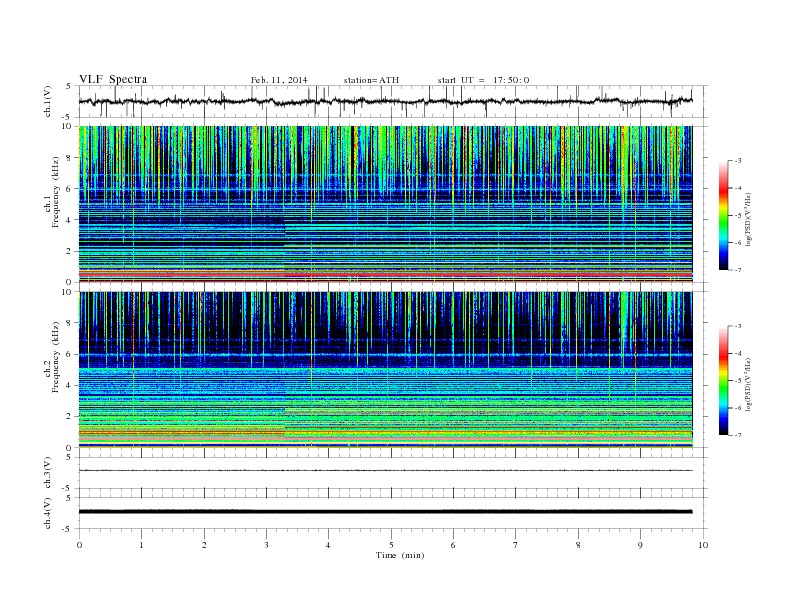Click time-axis tick label "0"
Screen dimensions: 792x612
pyautogui.click(x=79, y=545)
